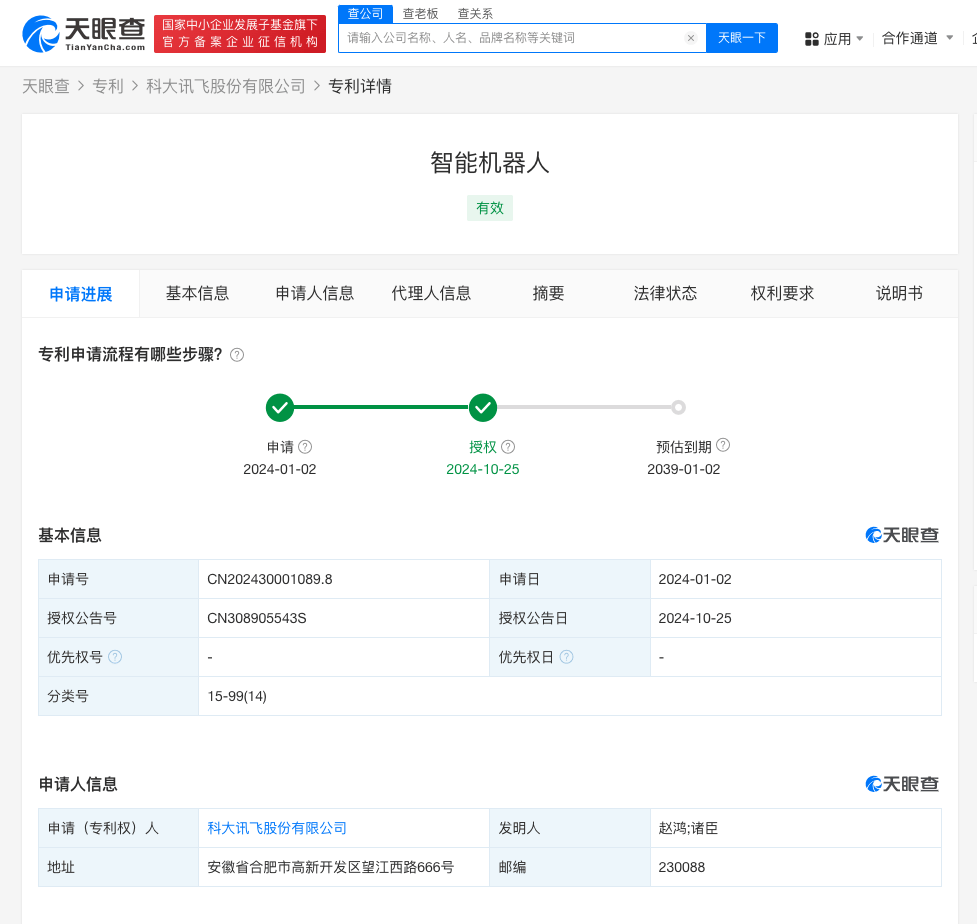This screenshot has height=924, width=977.
Task: Open 天眼查 breadcrumb link
Action: pos(46,87)
